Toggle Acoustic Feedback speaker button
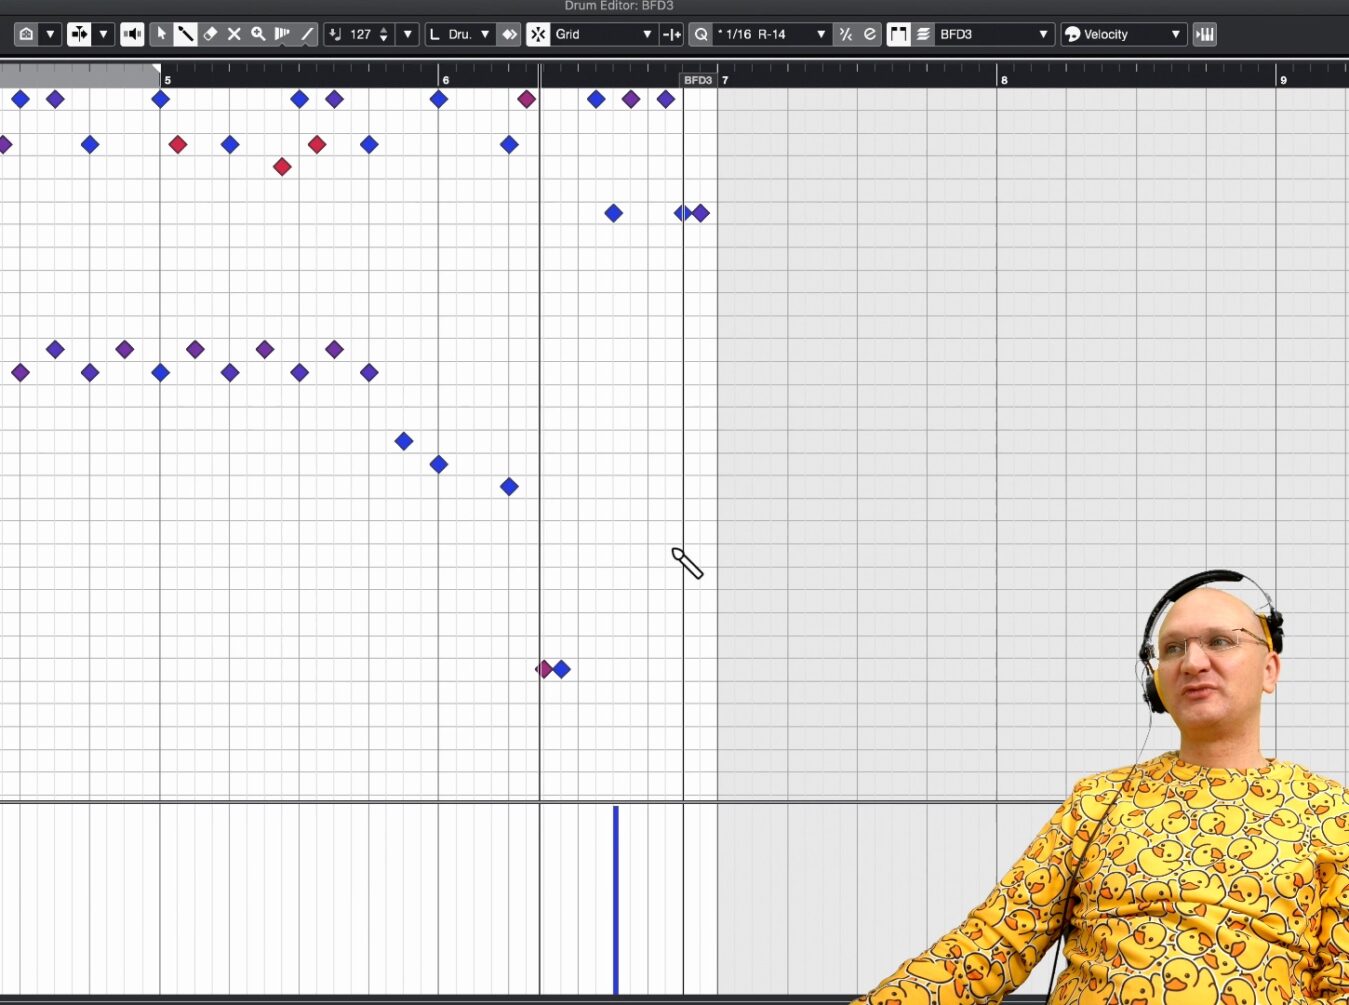This screenshot has width=1349, height=1005. [x=132, y=34]
